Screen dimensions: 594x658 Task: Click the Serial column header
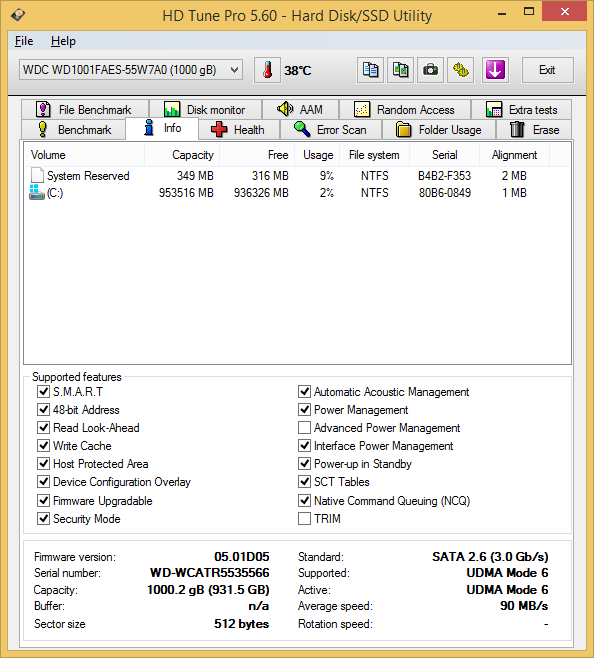(x=445, y=155)
